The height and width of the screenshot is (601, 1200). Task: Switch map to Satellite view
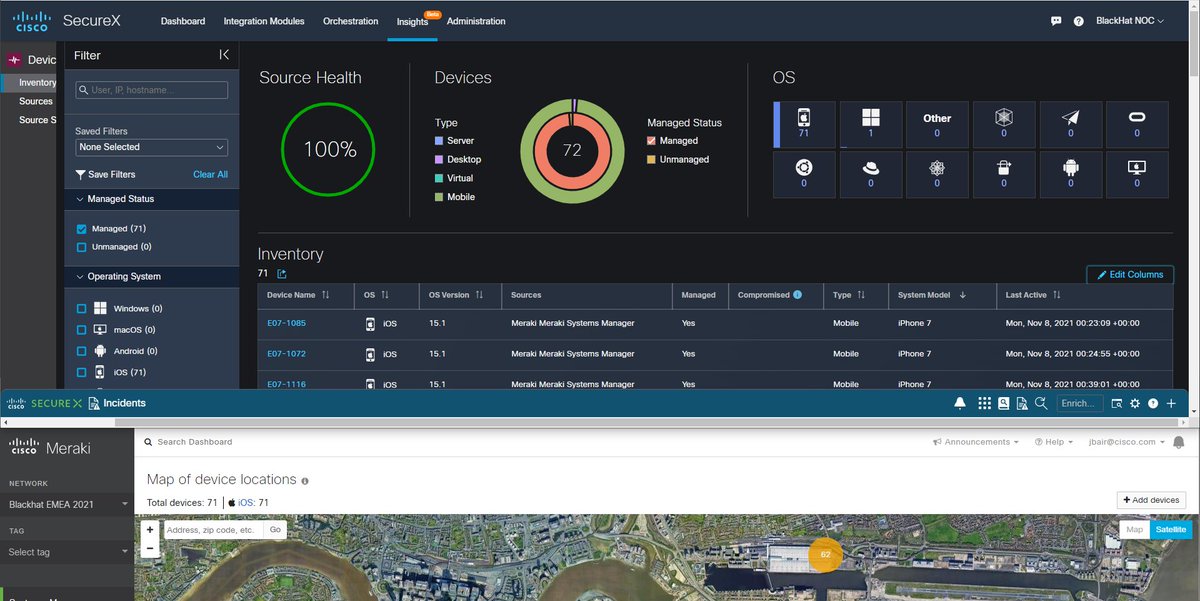(x=1171, y=530)
